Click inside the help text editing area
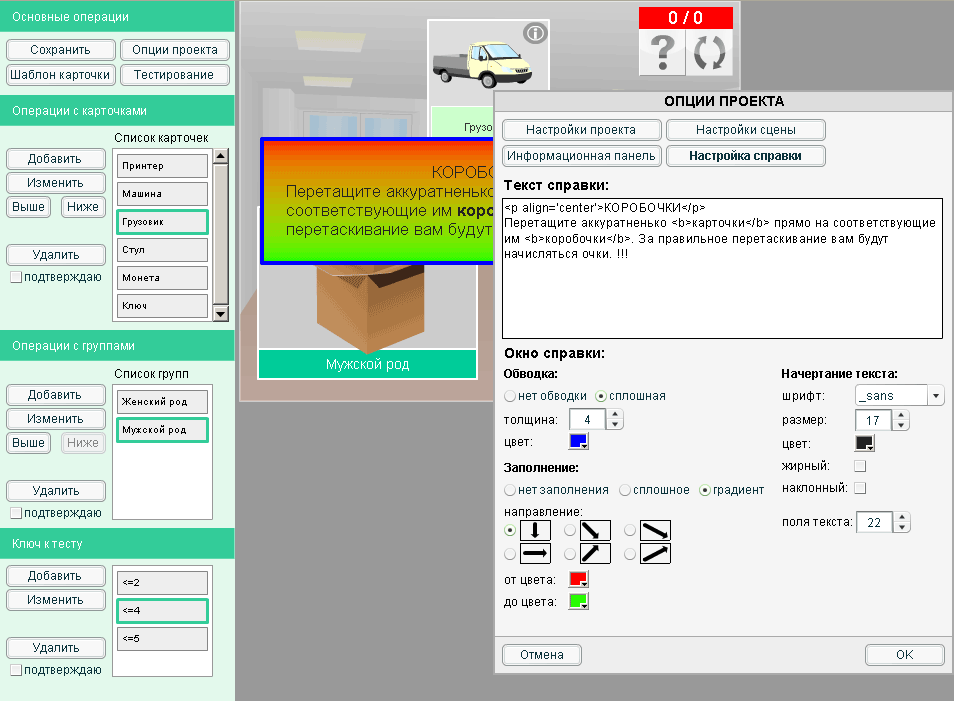 pyautogui.click(x=722, y=268)
